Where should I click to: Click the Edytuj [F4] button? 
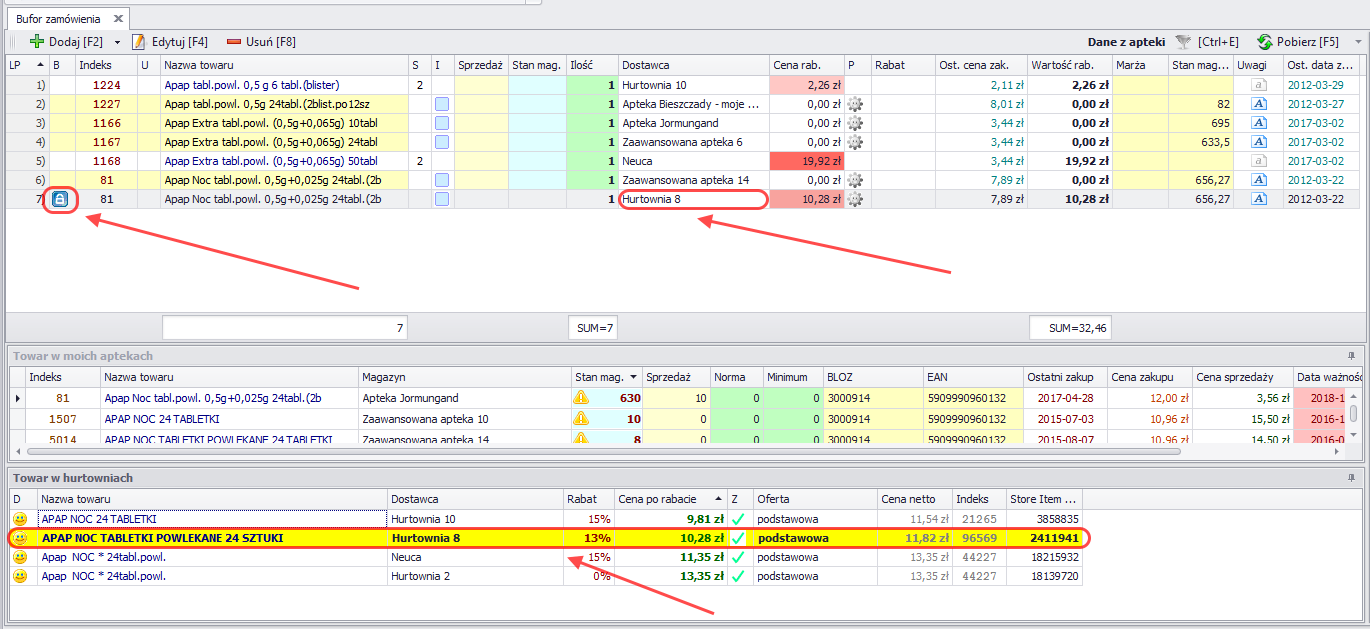click(x=170, y=42)
